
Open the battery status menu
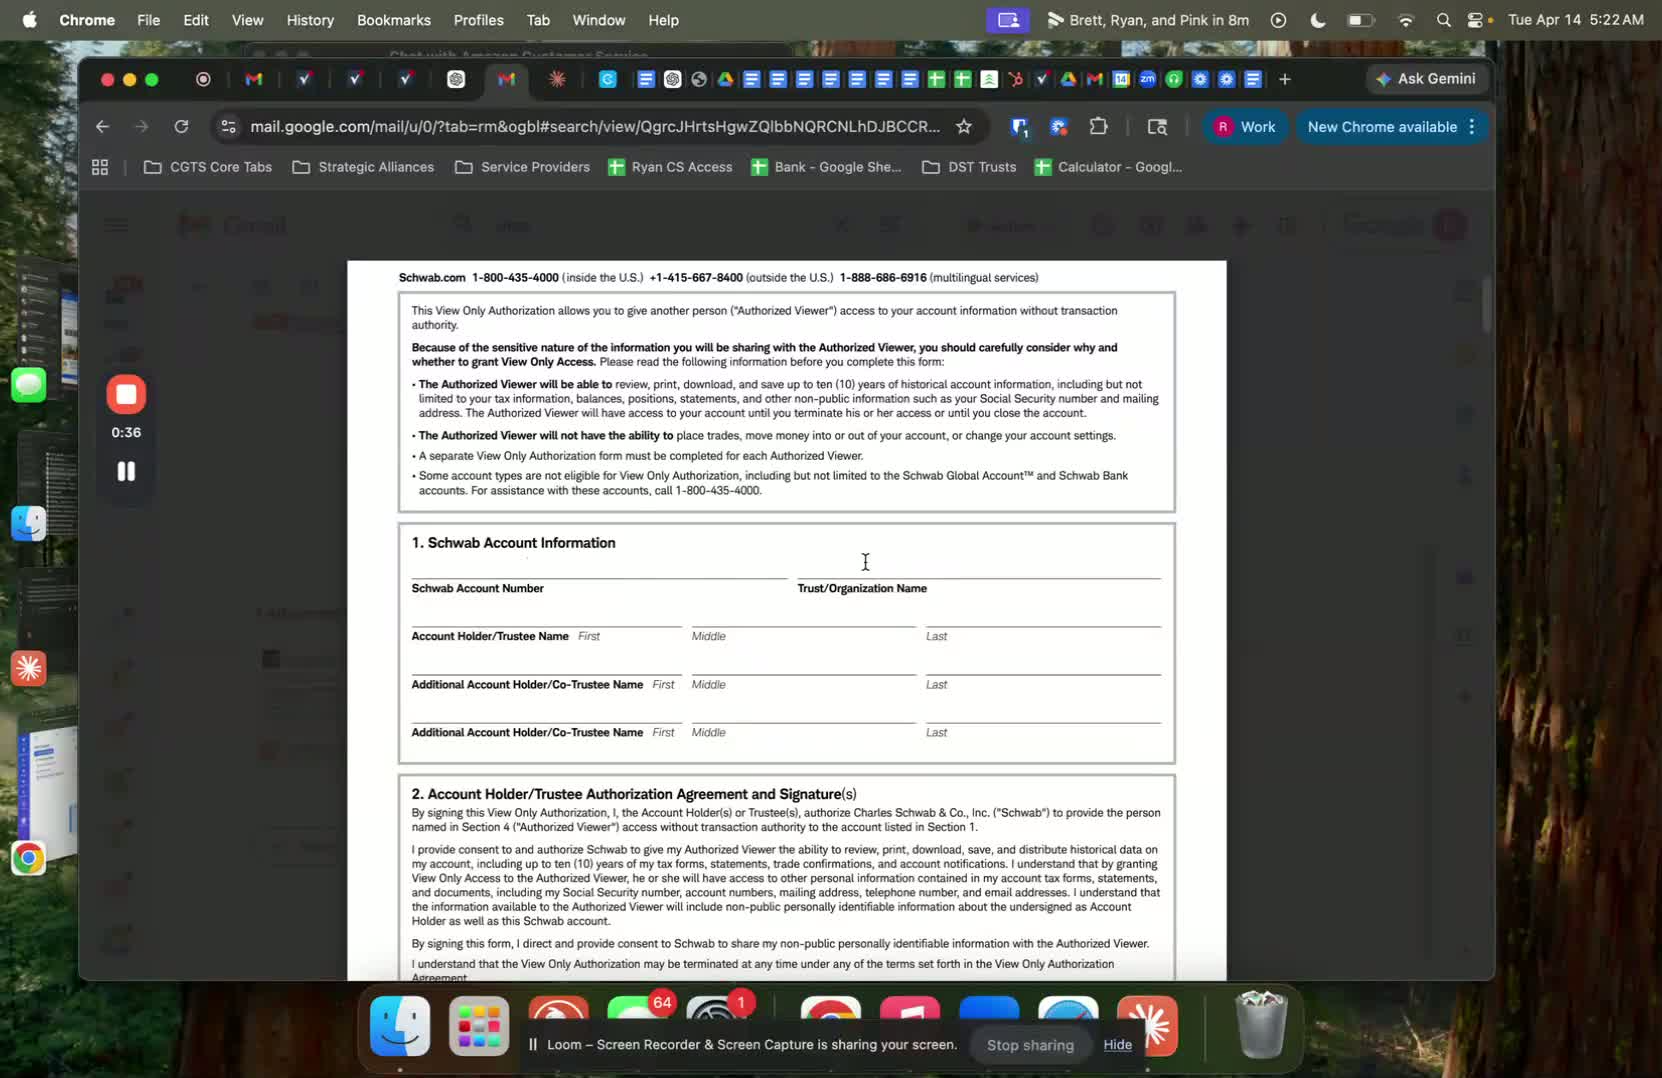click(x=1360, y=20)
